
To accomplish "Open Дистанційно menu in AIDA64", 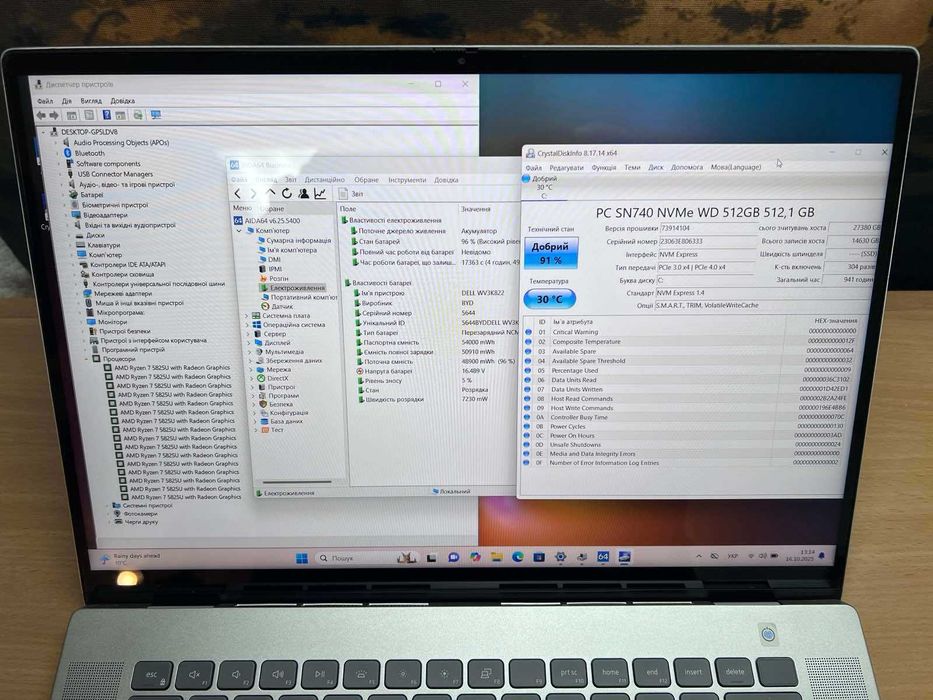I will pos(325,179).
